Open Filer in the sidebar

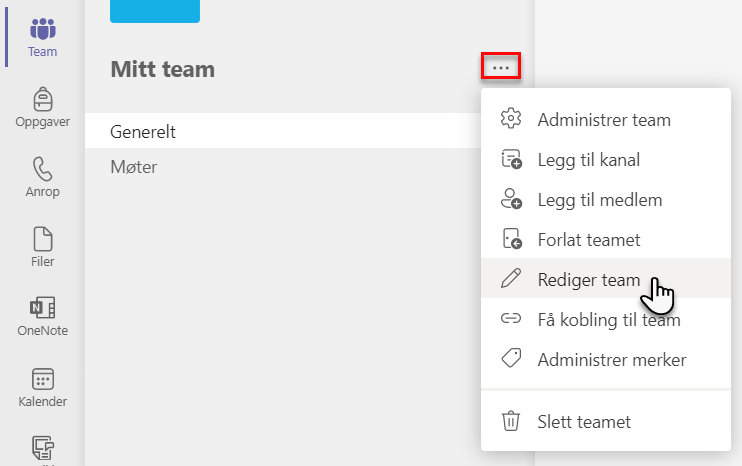pyautogui.click(x=43, y=247)
